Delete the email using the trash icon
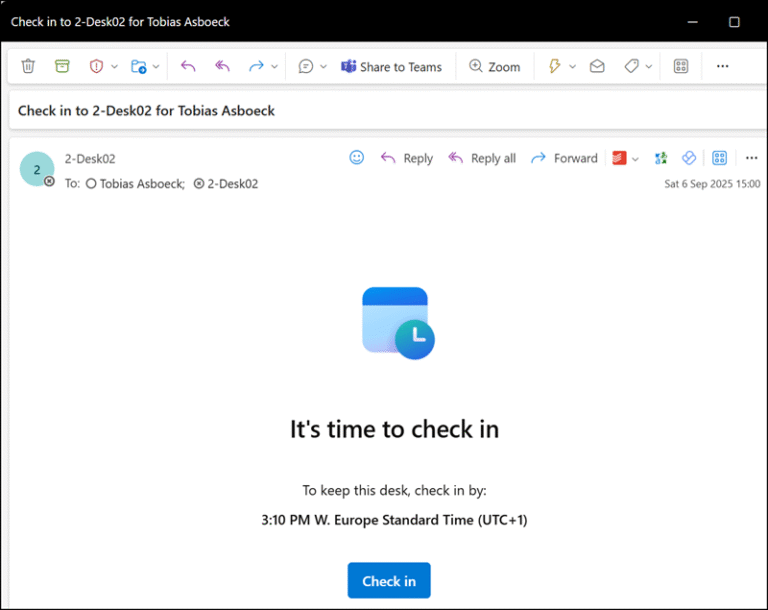 pos(28,66)
